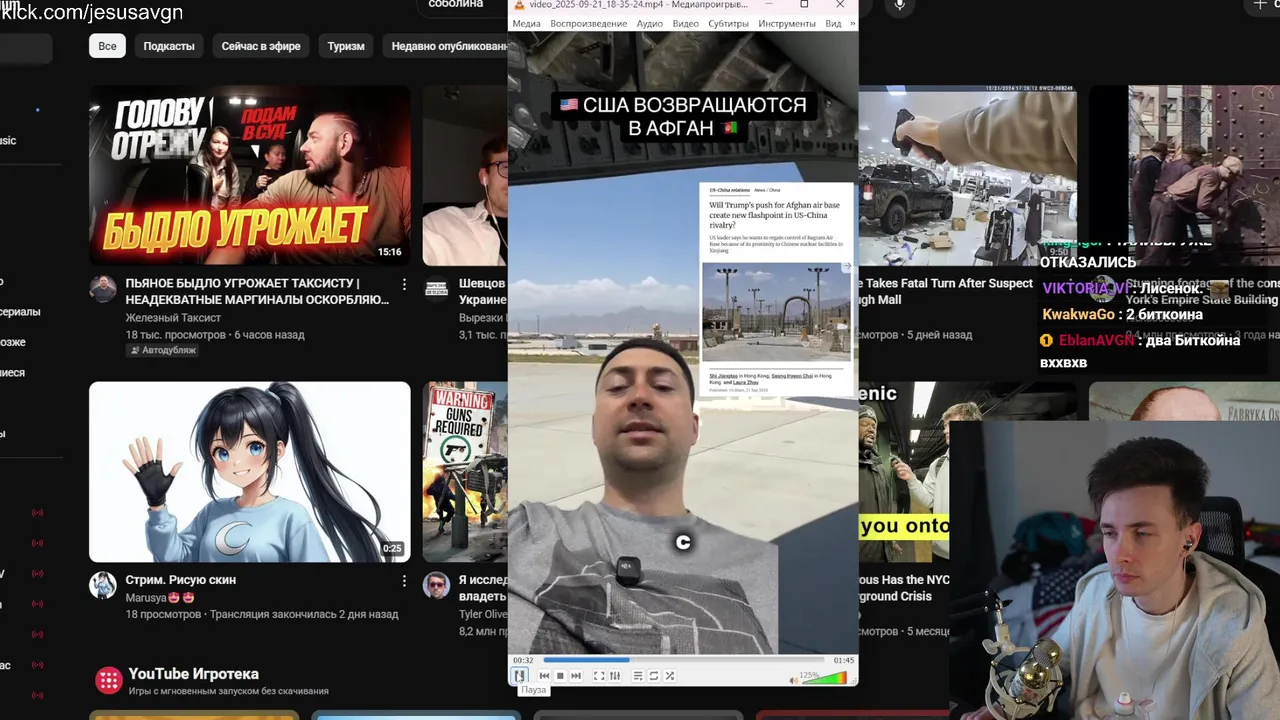Click YouTube voice search microphone icon

tap(900, 6)
